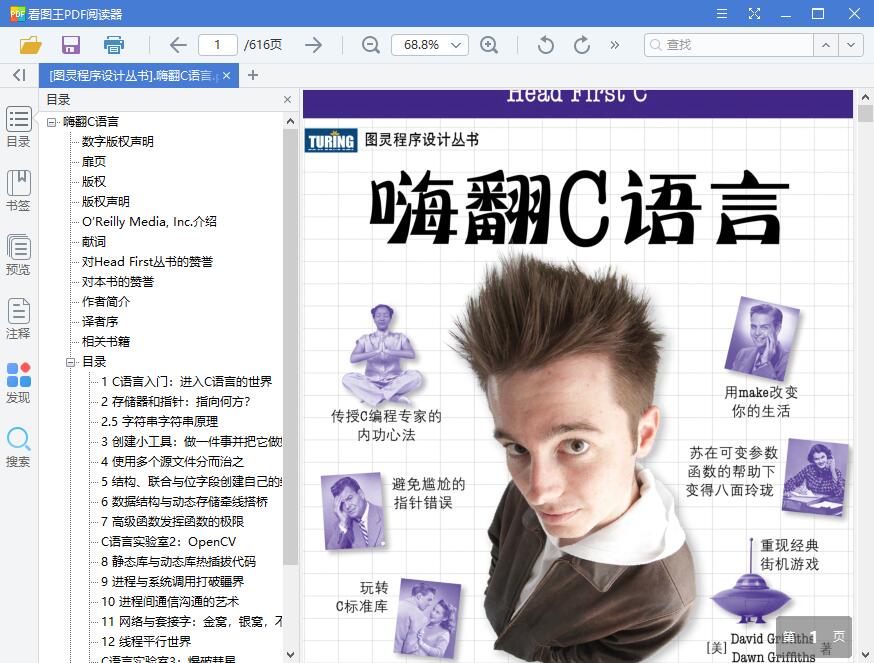The width and height of the screenshot is (874, 663).
Task: Click outline panel scrollbar up arrow
Action: point(290,120)
